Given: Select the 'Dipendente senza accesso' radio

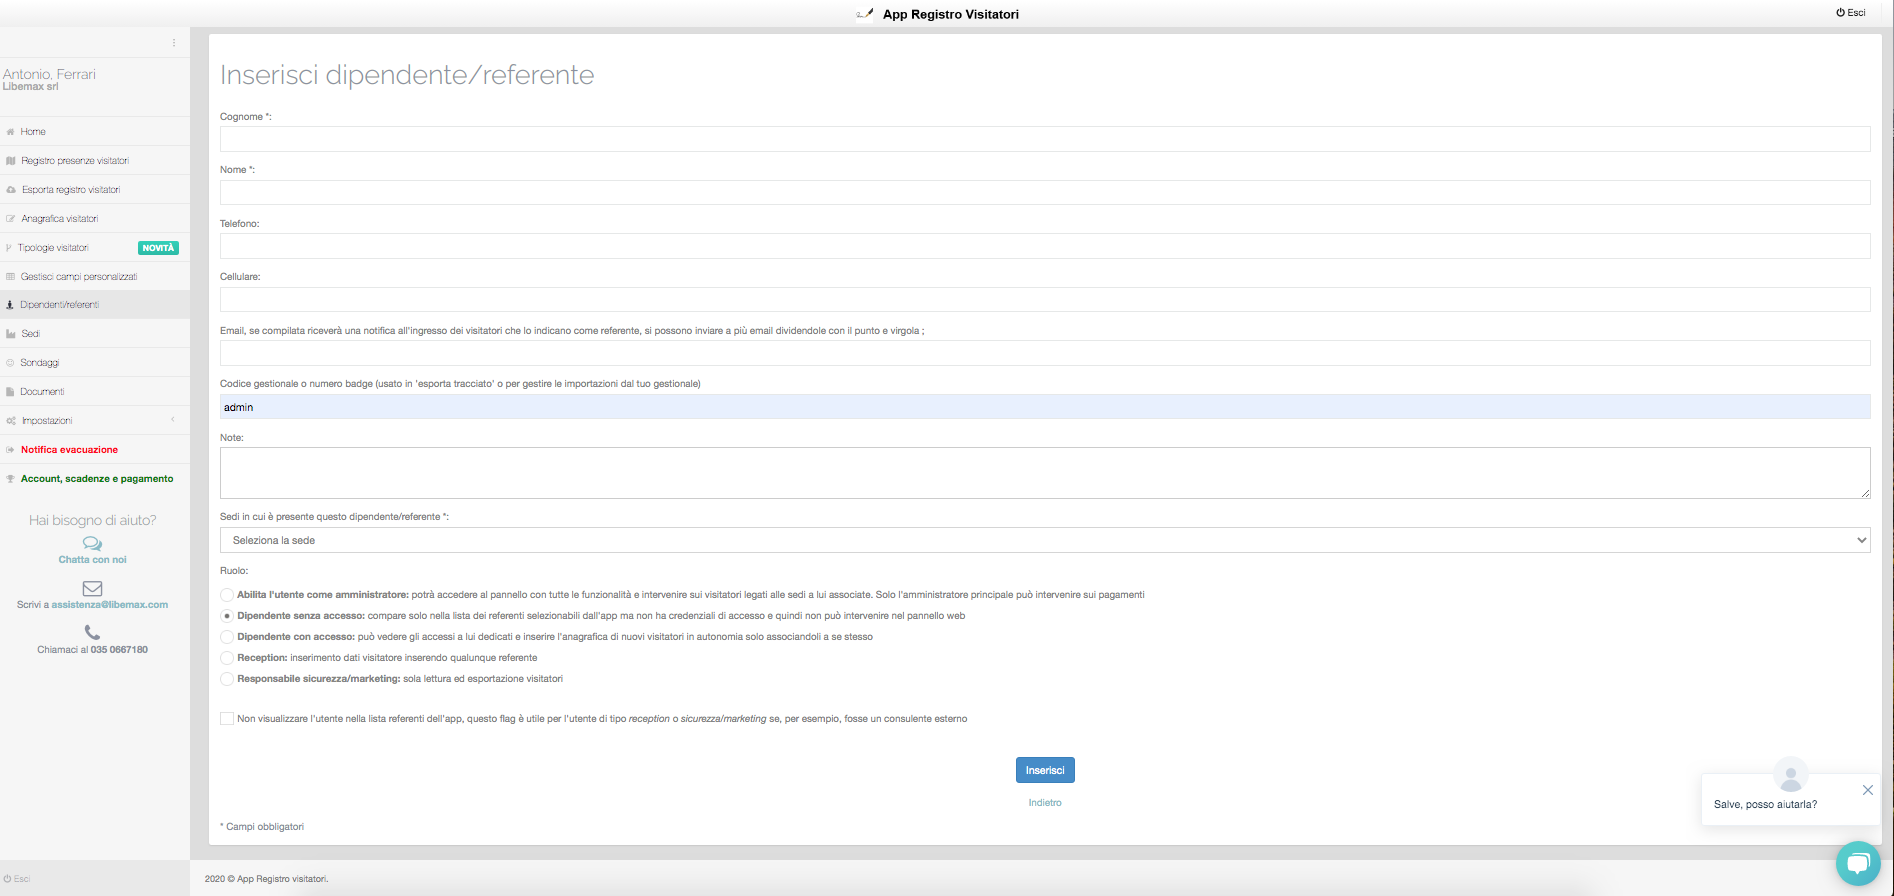Looking at the screenshot, I should tap(227, 616).
